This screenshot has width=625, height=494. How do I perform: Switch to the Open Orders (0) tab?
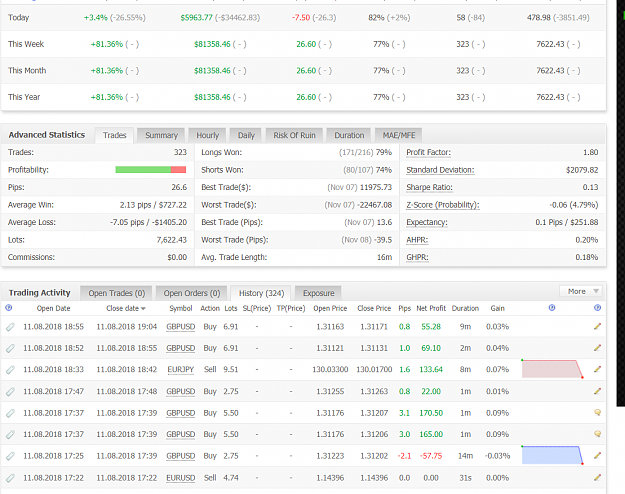point(192,293)
